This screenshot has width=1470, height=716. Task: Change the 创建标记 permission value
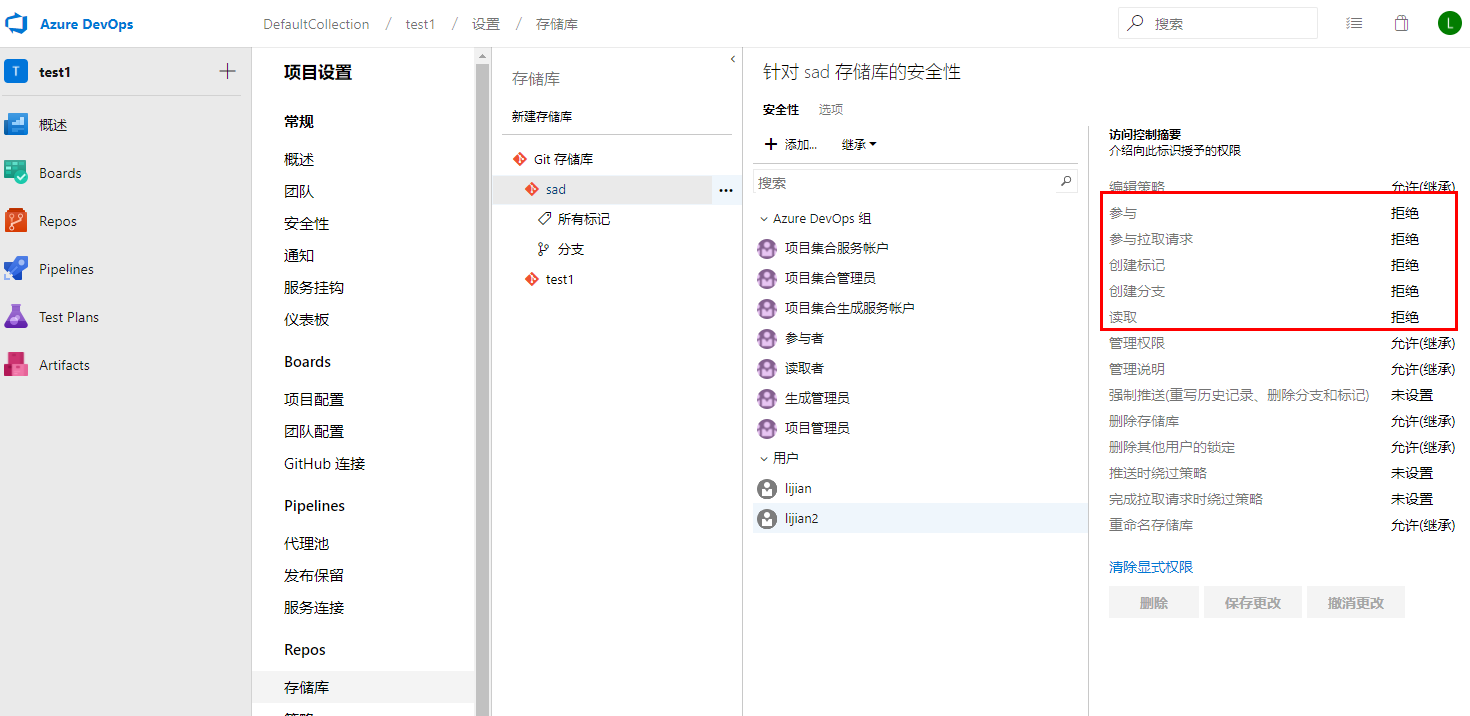tap(1405, 265)
